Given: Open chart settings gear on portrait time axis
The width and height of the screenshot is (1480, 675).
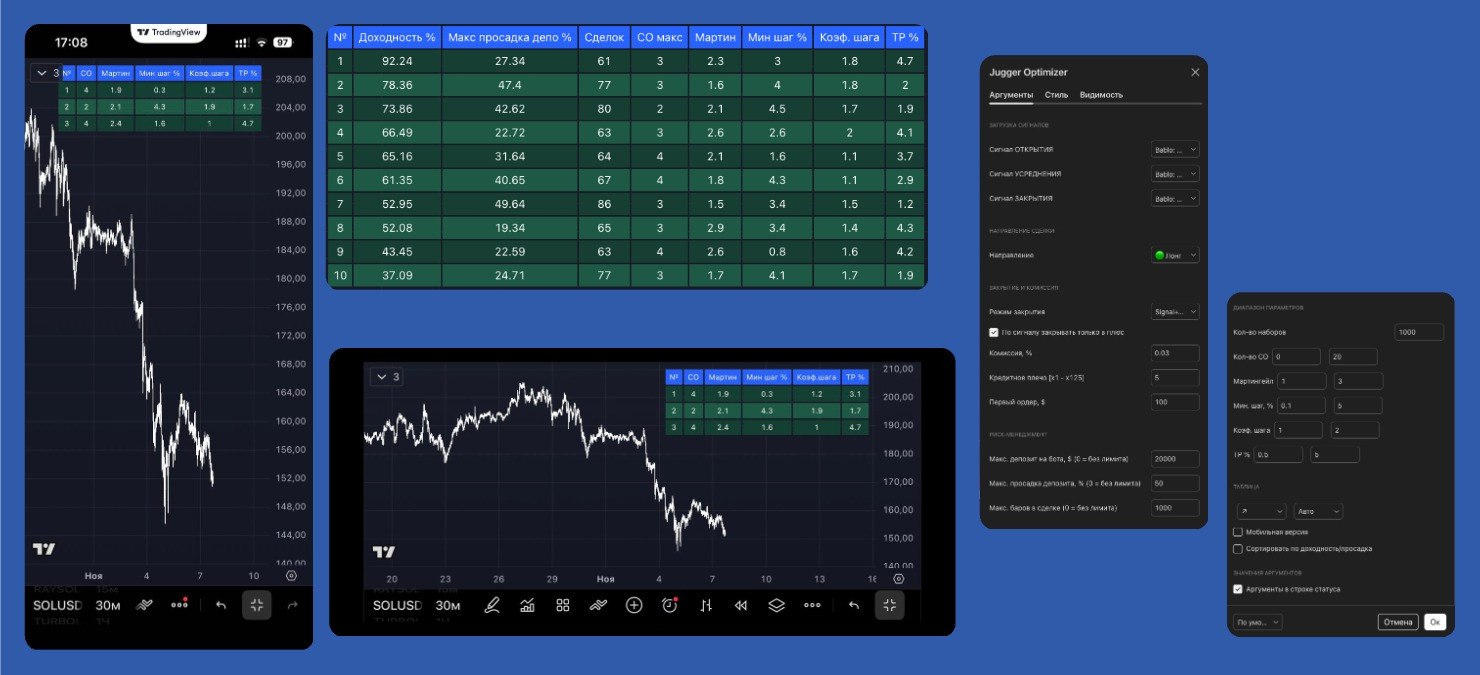Looking at the screenshot, I should [291, 576].
